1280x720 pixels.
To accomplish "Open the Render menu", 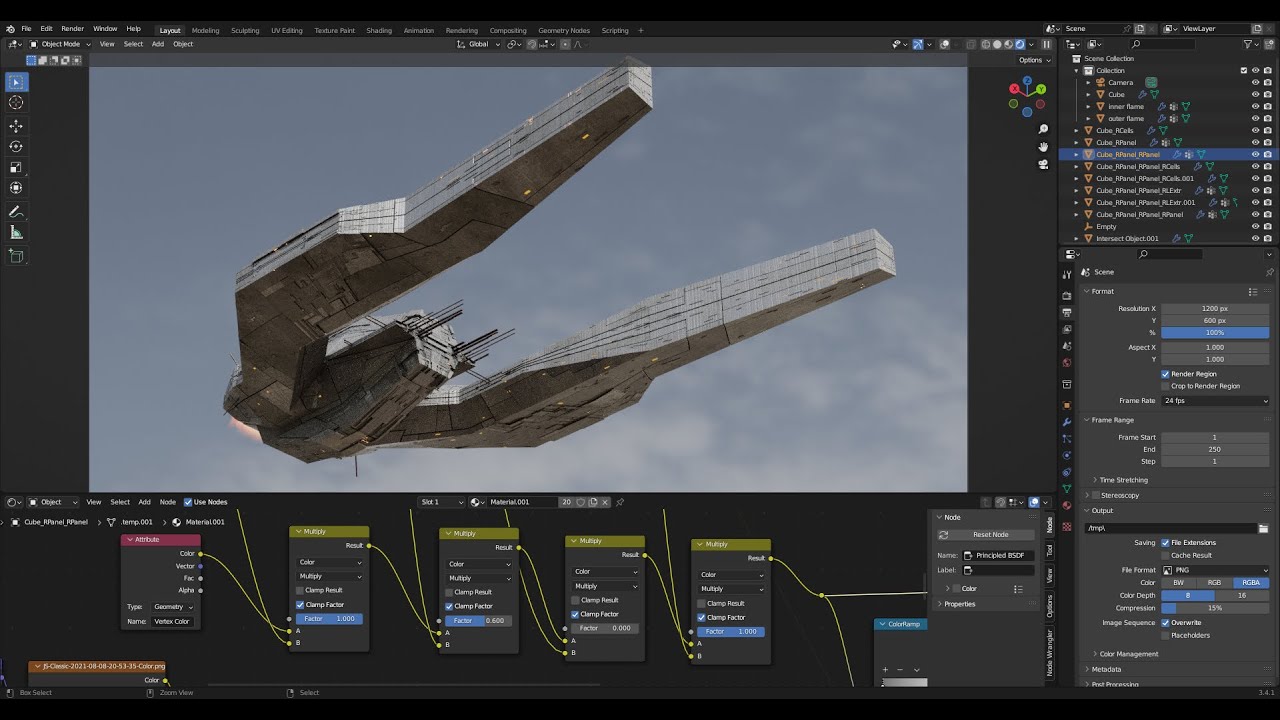I will [72, 29].
